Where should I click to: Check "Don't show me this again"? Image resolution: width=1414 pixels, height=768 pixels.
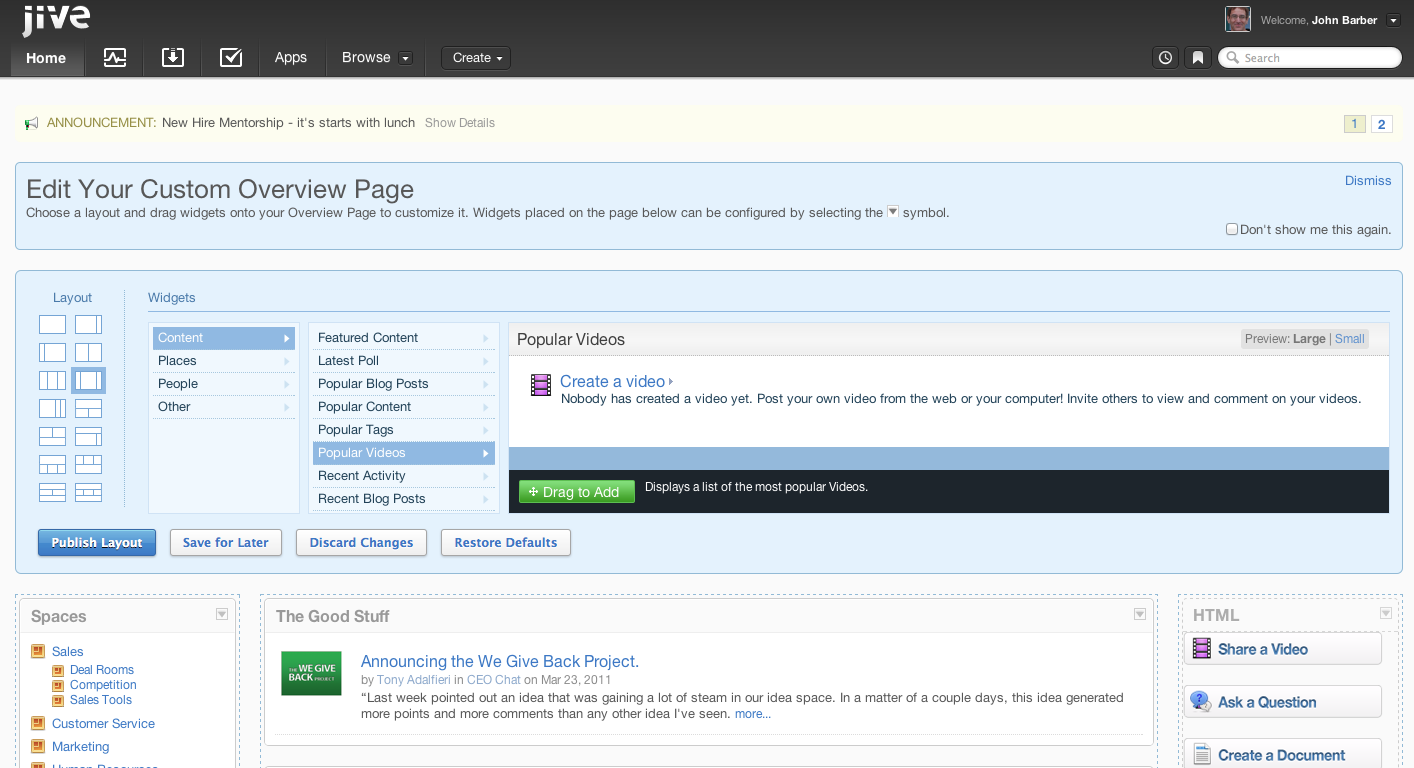[1232, 229]
